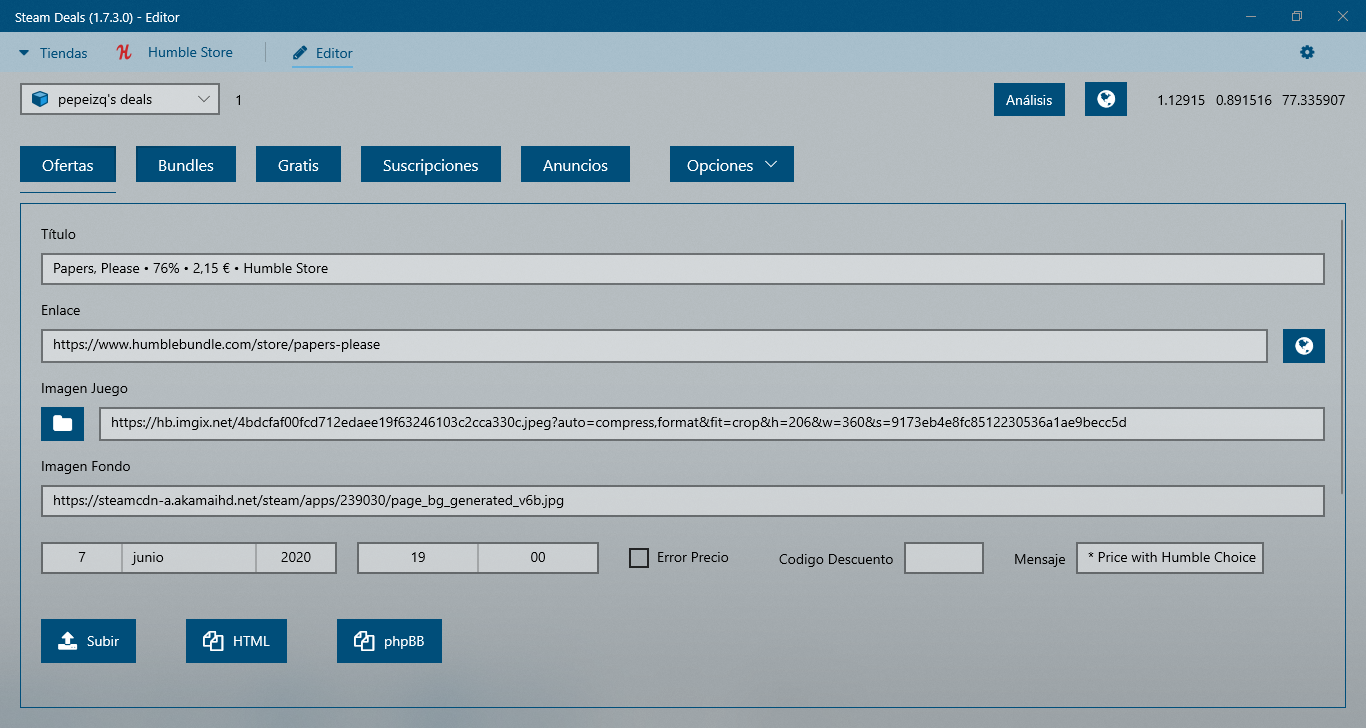
Task: Click the copy icon on phpBB button
Action: click(x=364, y=641)
